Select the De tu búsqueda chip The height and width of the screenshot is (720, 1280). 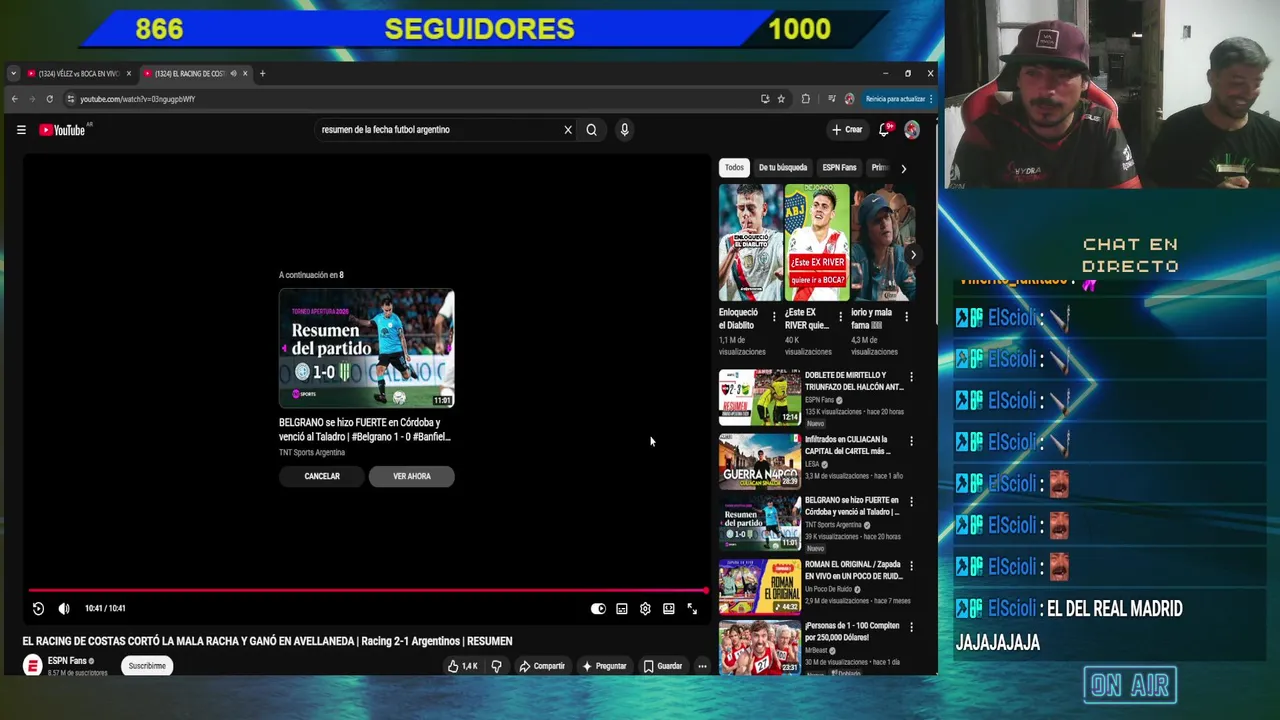[x=783, y=168]
